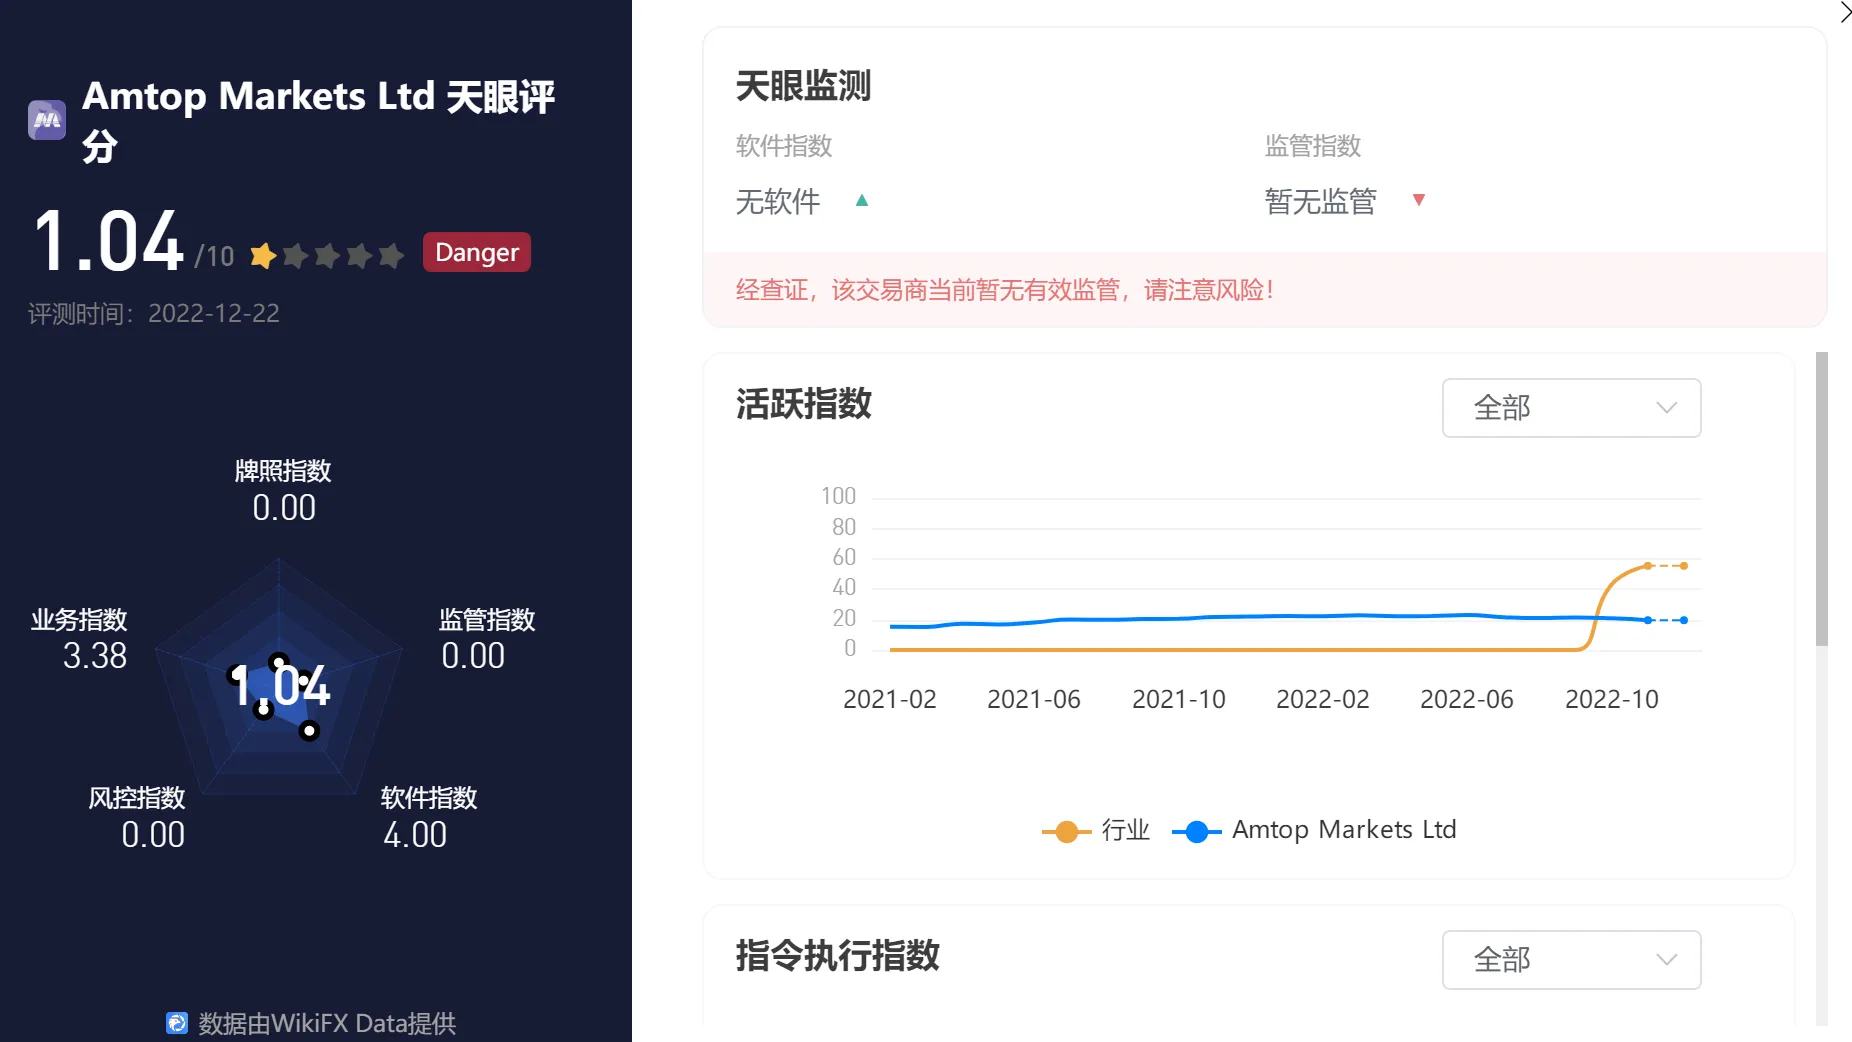Viewport: 1852px width, 1042px height.
Task: Click the 2022-06 axis label
Action: pyautogui.click(x=1466, y=699)
